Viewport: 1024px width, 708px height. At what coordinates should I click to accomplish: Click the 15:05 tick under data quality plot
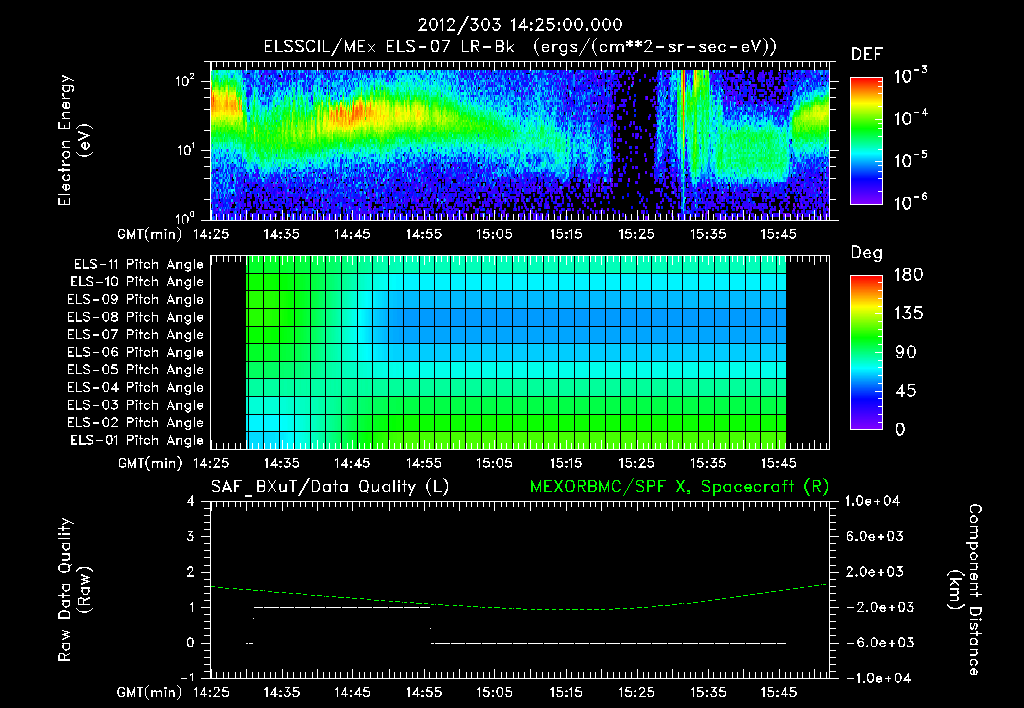click(494, 692)
